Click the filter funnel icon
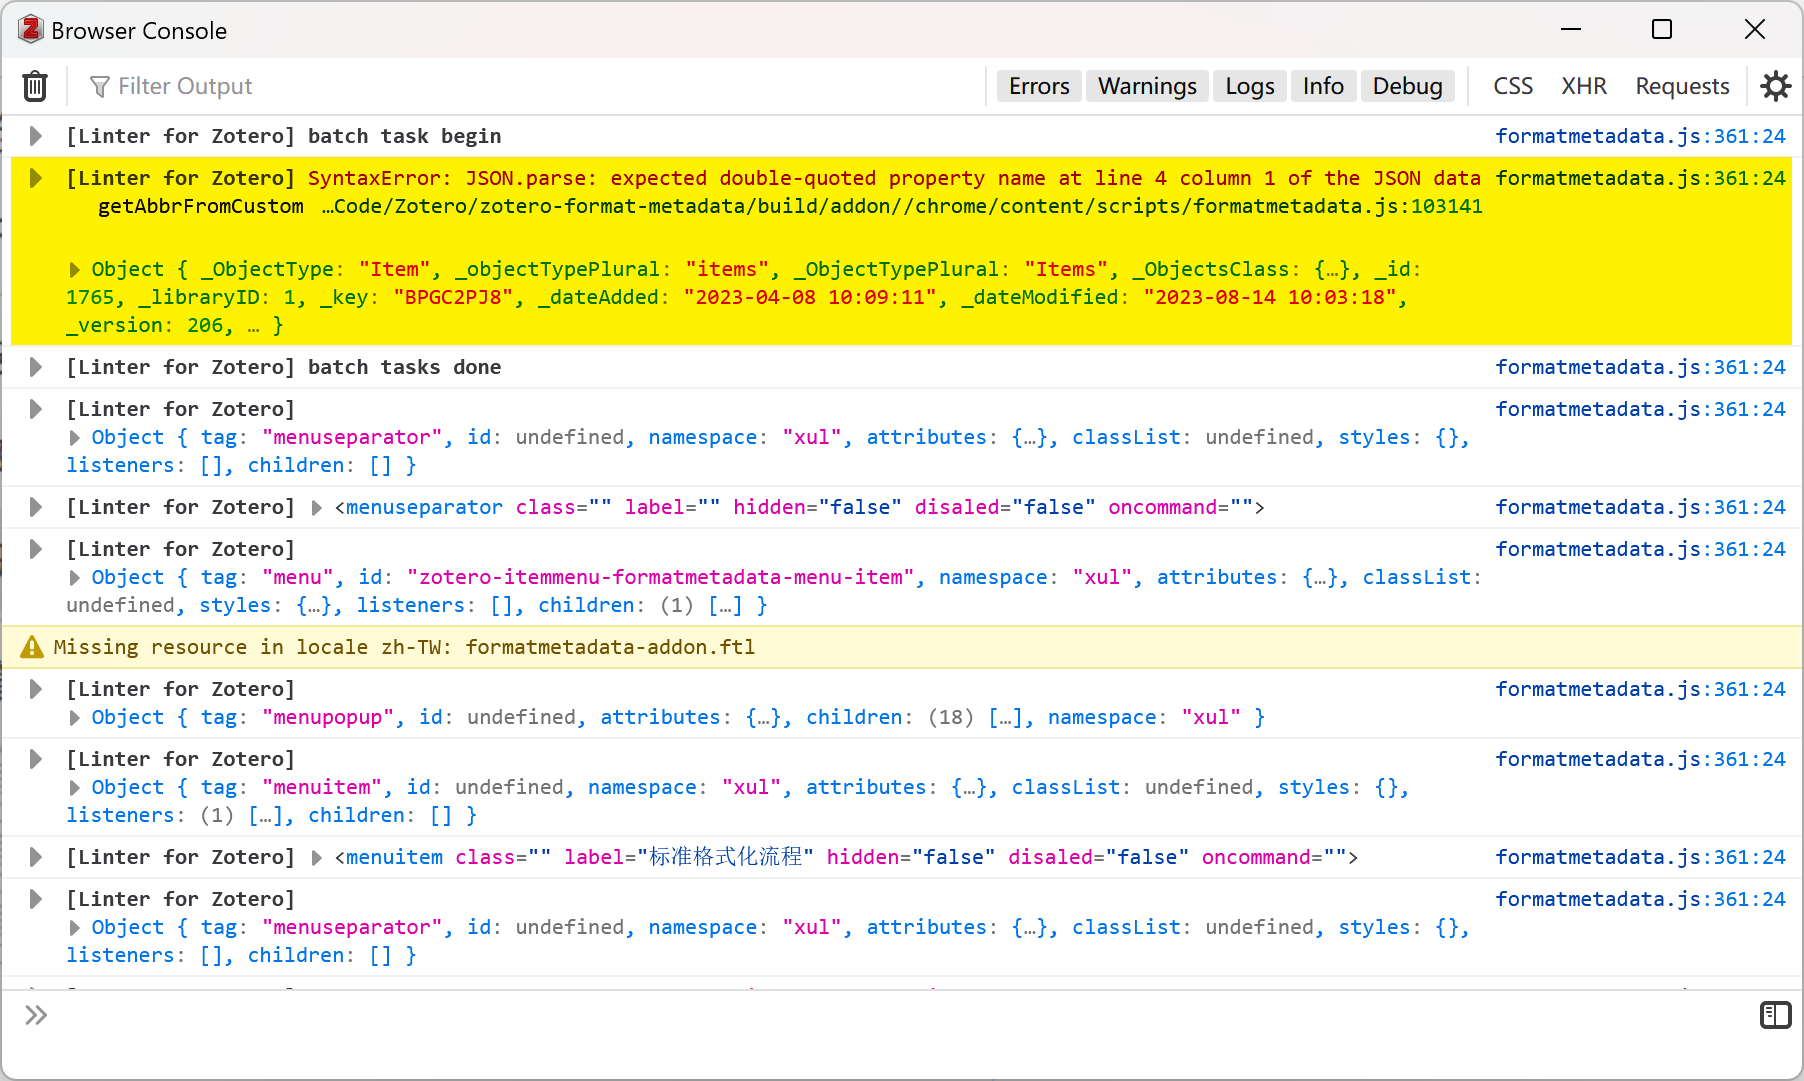Screen dimensions: 1804x1081 99,86
